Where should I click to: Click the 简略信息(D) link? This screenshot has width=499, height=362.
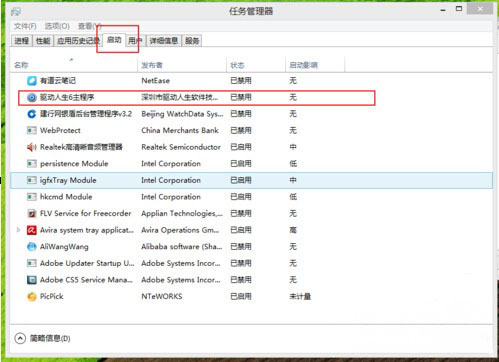tap(50, 339)
